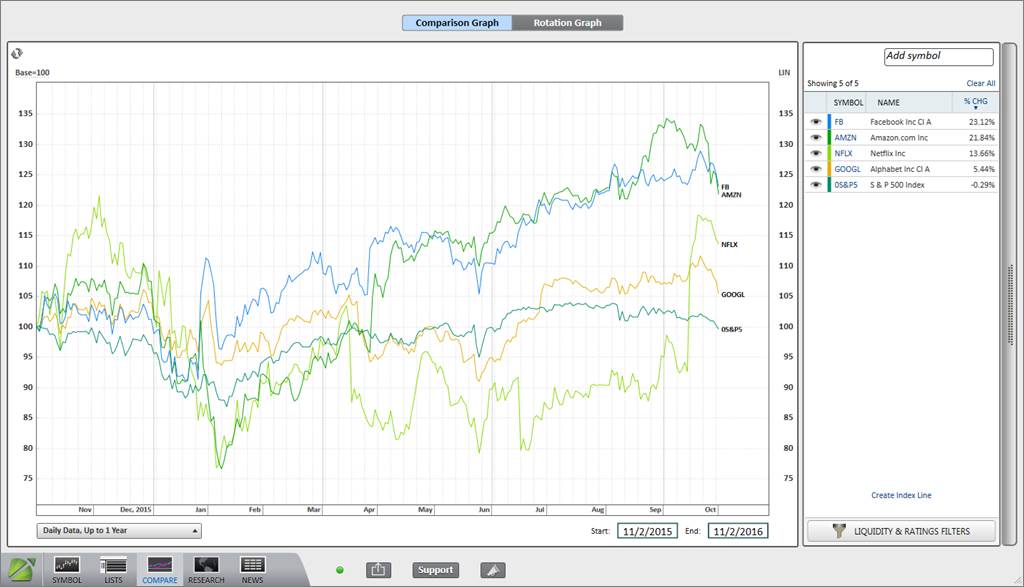Click the S & P 500 Index name
The width and height of the screenshot is (1024, 587).
coord(897,185)
